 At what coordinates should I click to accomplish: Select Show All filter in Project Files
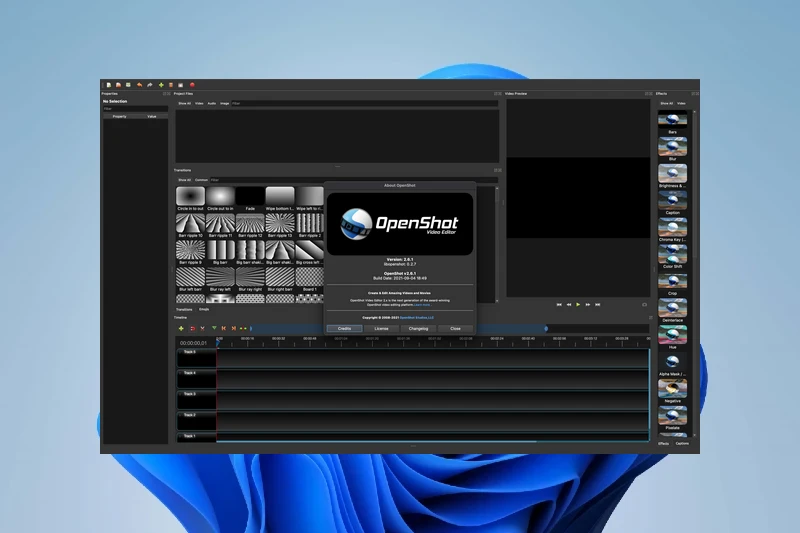pos(185,104)
